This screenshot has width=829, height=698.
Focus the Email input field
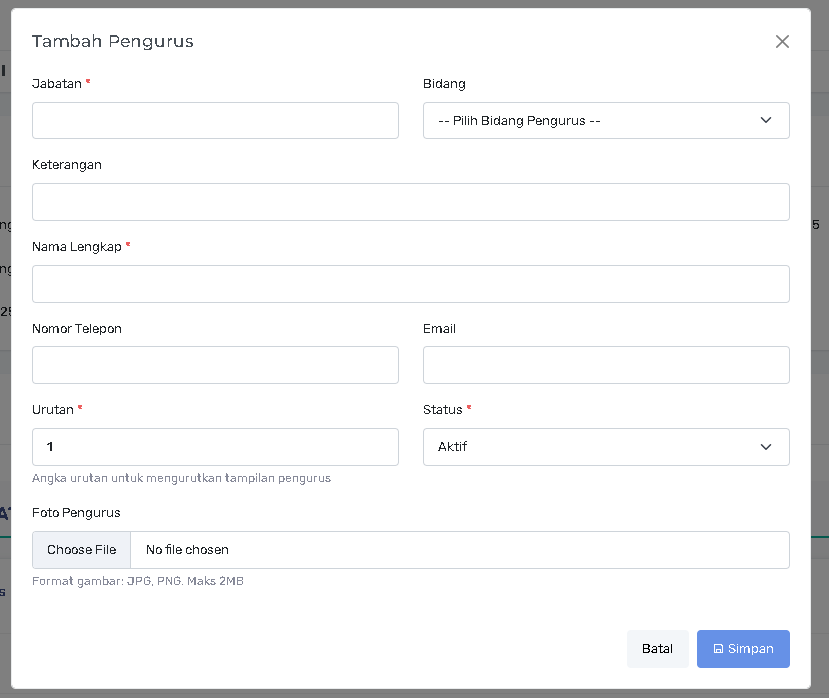point(606,365)
